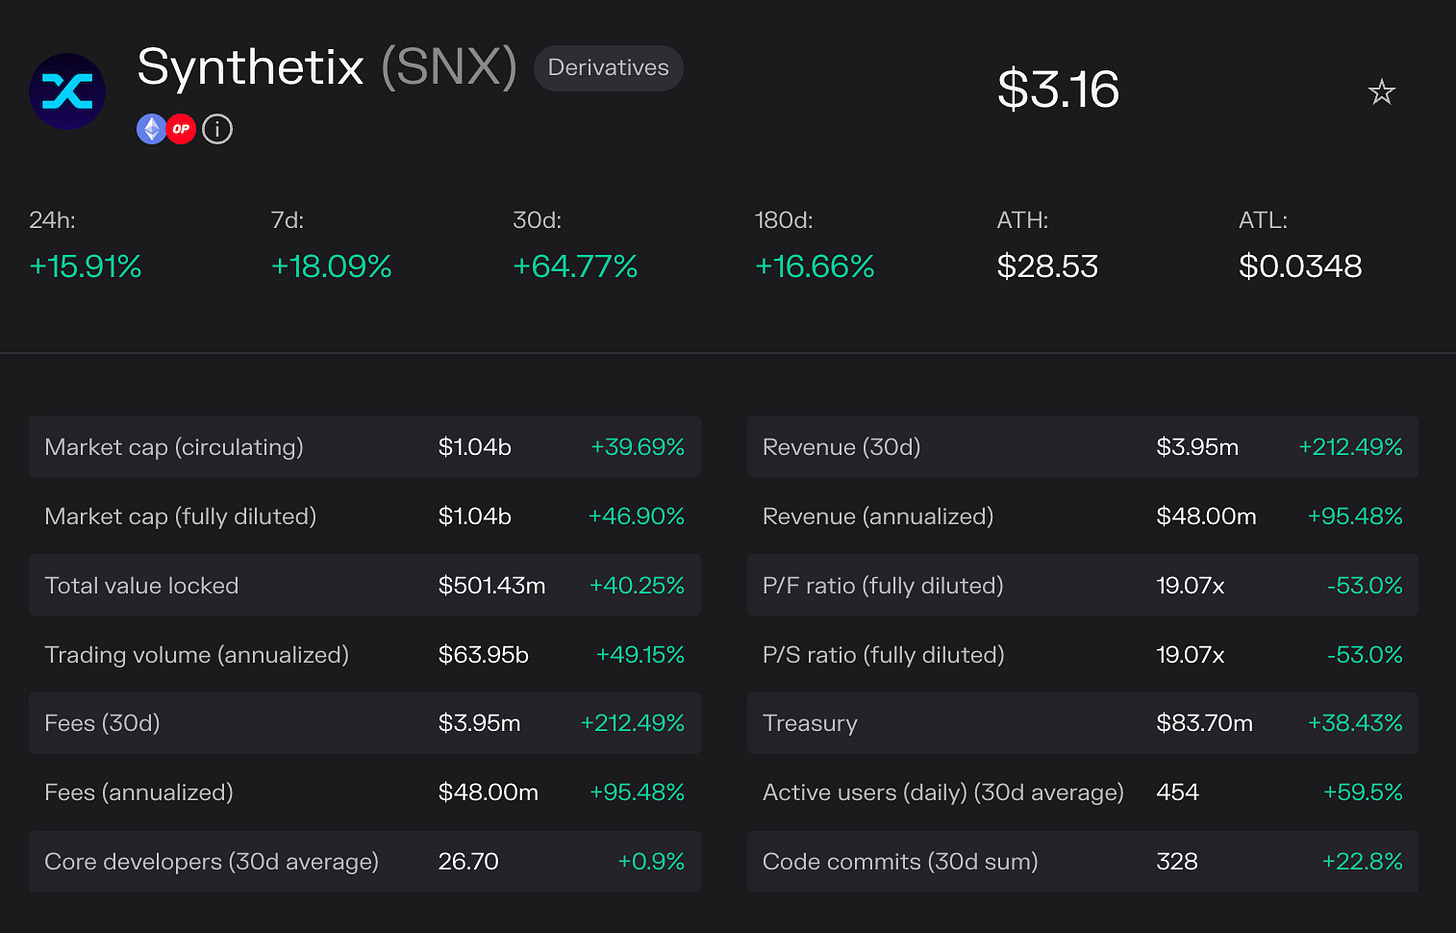This screenshot has height=933, width=1456.
Task: Click Trading volume (annualized) label
Action: 197,654
